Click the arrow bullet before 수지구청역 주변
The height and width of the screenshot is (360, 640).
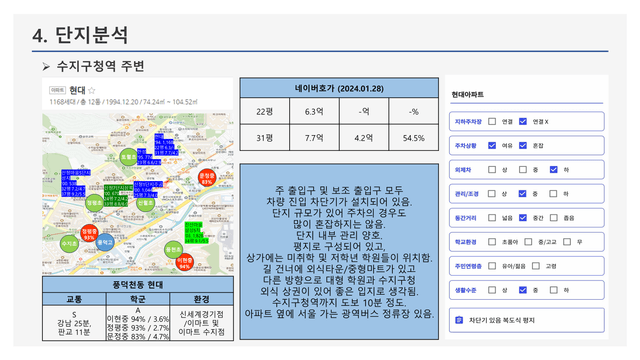click(x=46, y=67)
